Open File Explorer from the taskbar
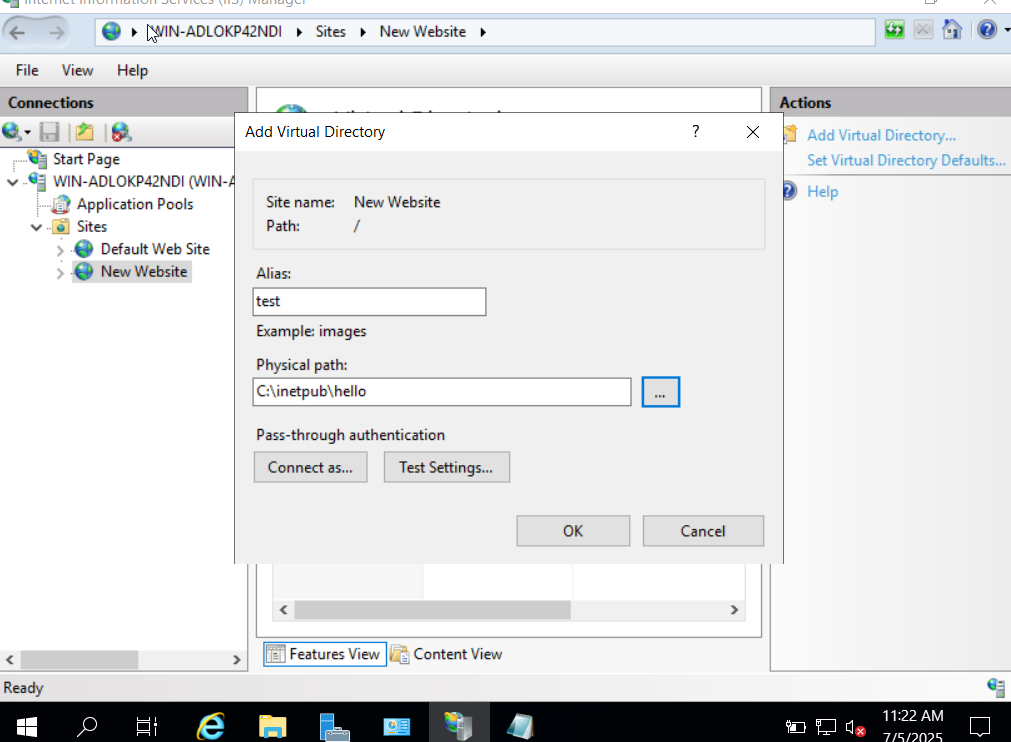This screenshot has width=1011, height=742. click(x=272, y=725)
